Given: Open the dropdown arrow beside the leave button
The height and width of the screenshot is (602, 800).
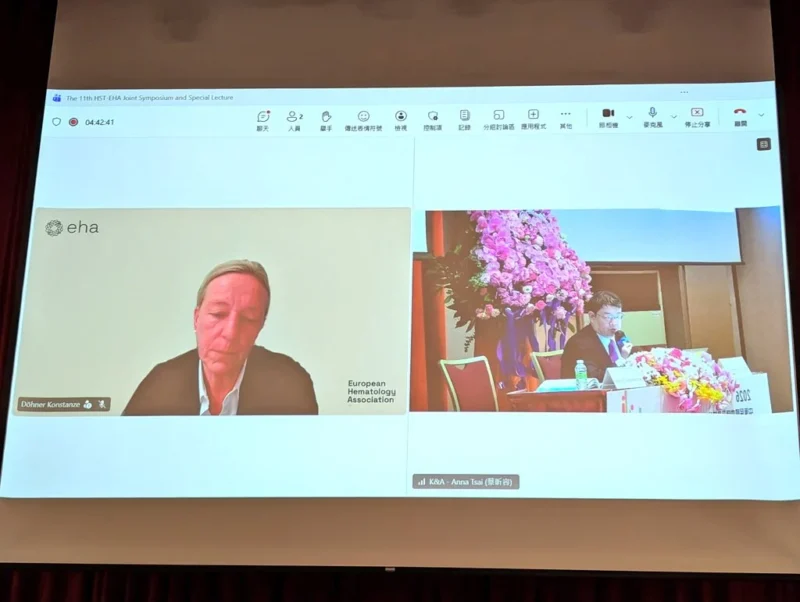Looking at the screenshot, I should pos(762,115).
